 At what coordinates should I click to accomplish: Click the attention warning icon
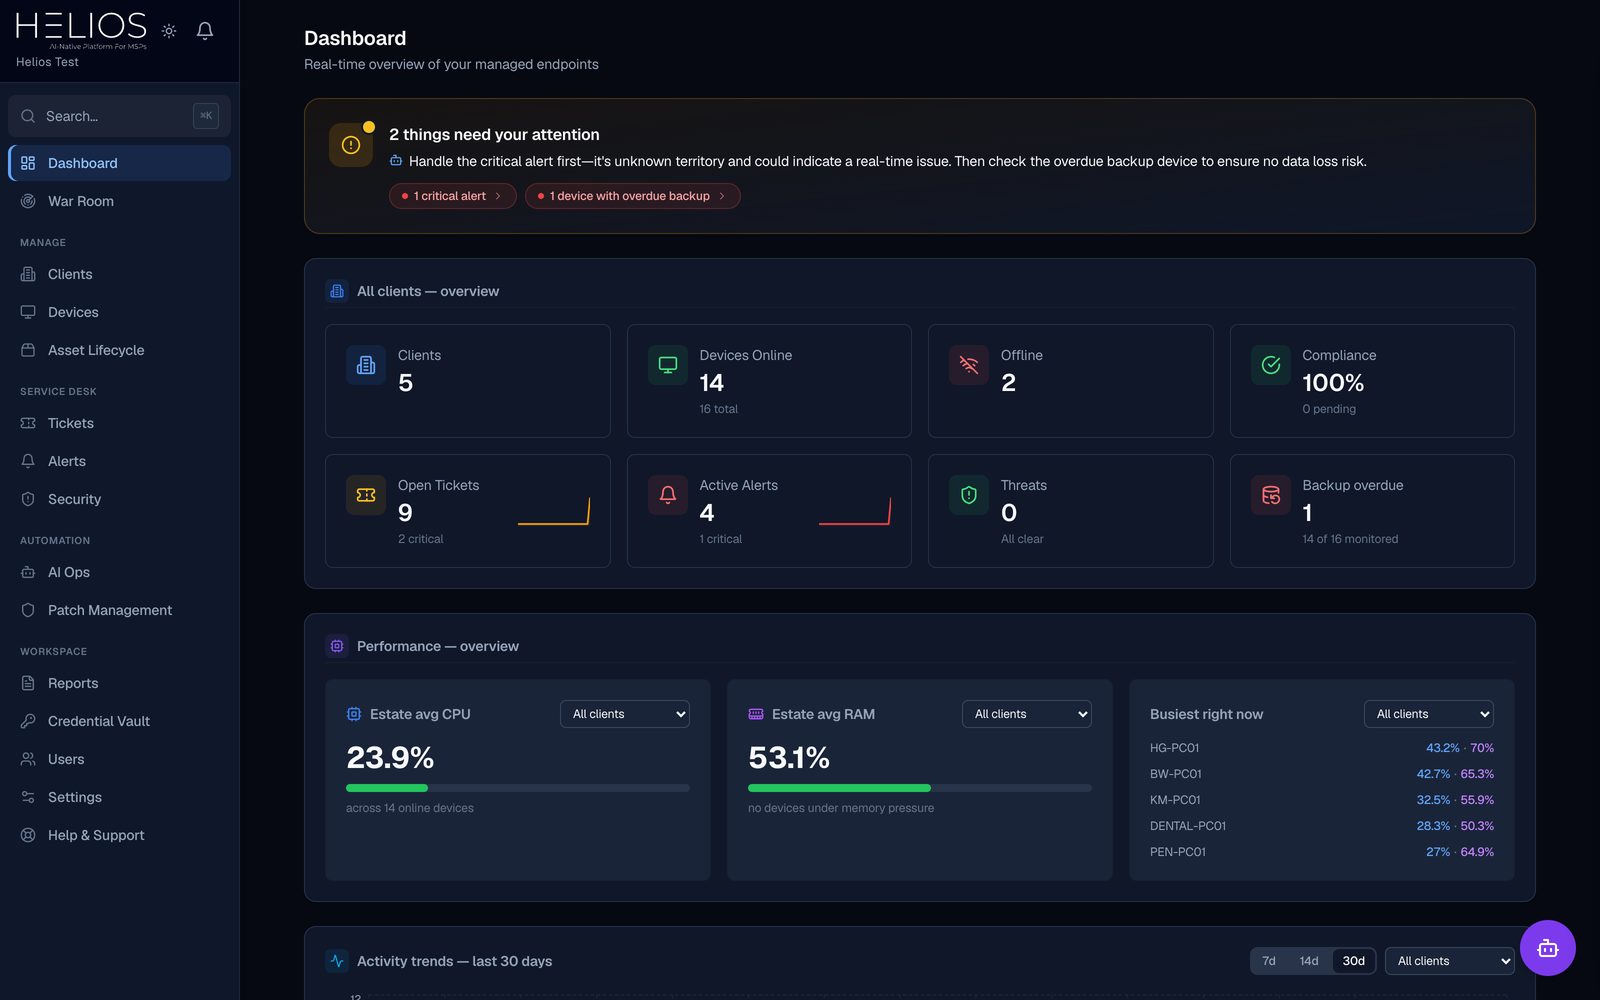[x=351, y=145]
